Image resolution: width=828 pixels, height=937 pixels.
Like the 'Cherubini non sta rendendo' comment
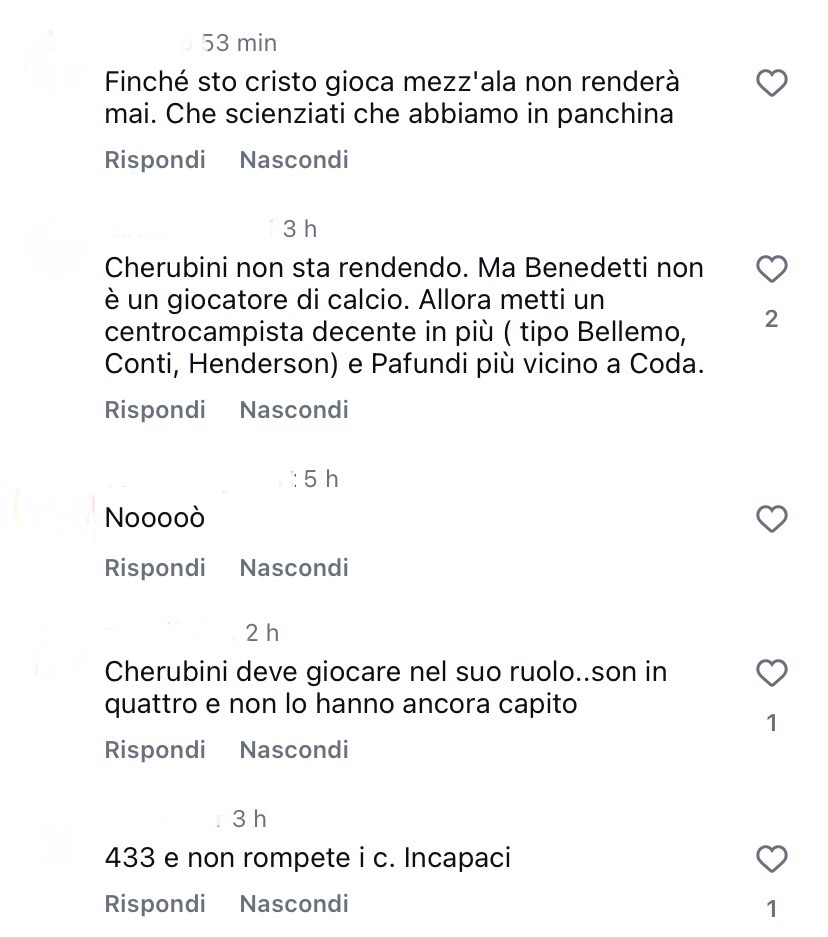[771, 269]
